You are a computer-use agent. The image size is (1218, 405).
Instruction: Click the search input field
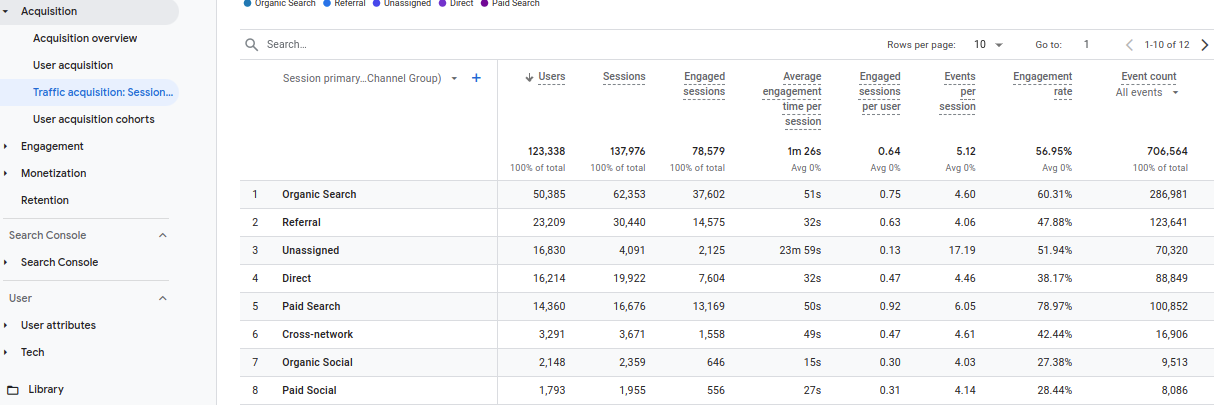pos(500,45)
